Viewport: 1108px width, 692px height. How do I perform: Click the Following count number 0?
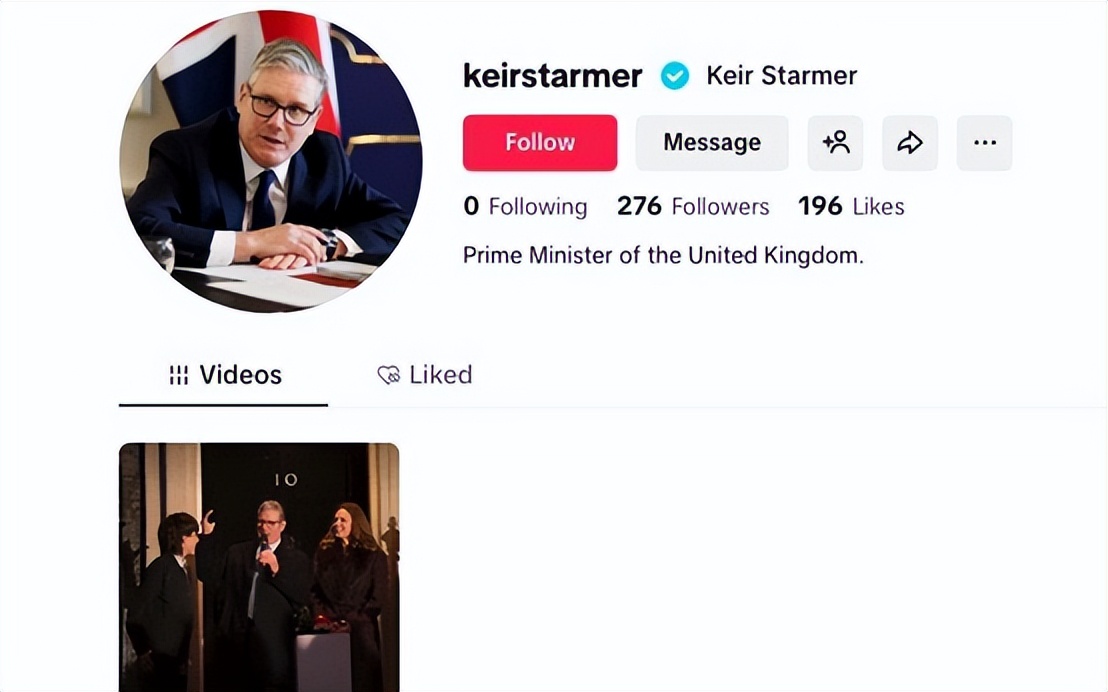[471, 206]
